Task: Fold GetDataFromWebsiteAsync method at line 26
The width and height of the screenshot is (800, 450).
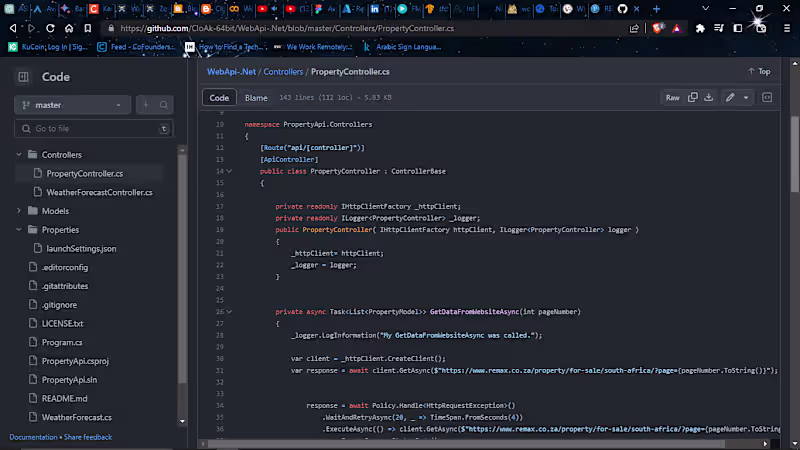Action: tap(229, 312)
